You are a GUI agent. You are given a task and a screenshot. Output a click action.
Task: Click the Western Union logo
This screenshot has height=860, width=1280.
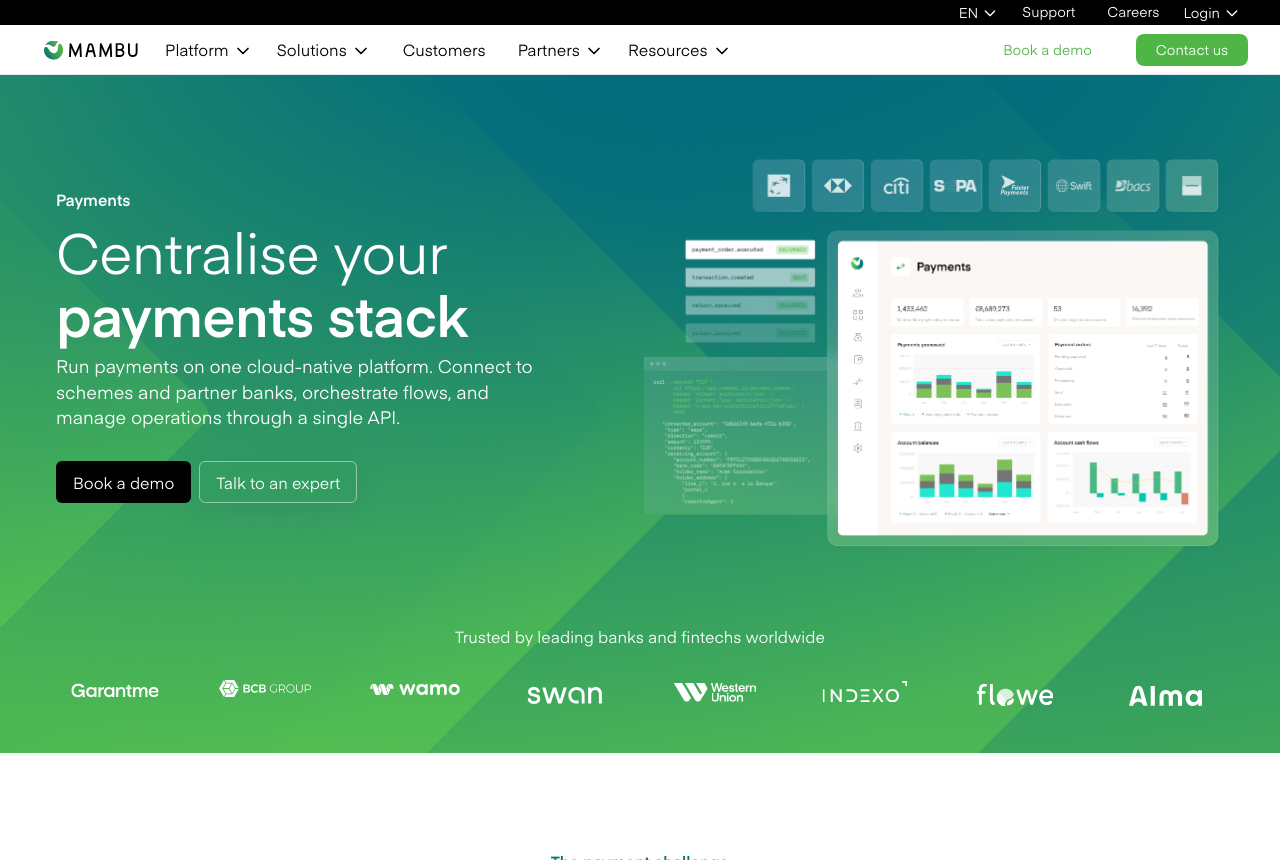(x=715, y=693)
